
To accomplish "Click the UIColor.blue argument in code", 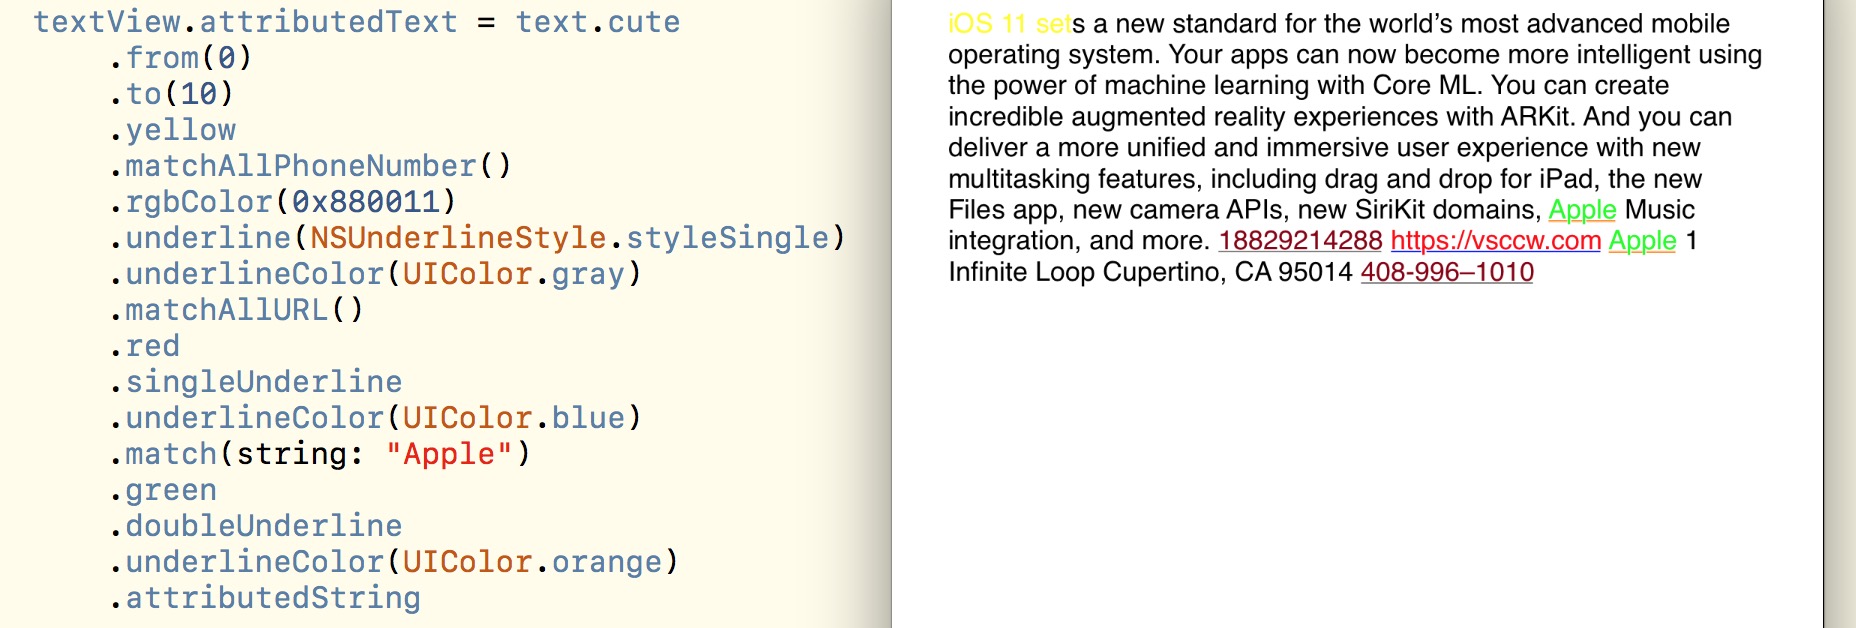I will tap(514, 418).
